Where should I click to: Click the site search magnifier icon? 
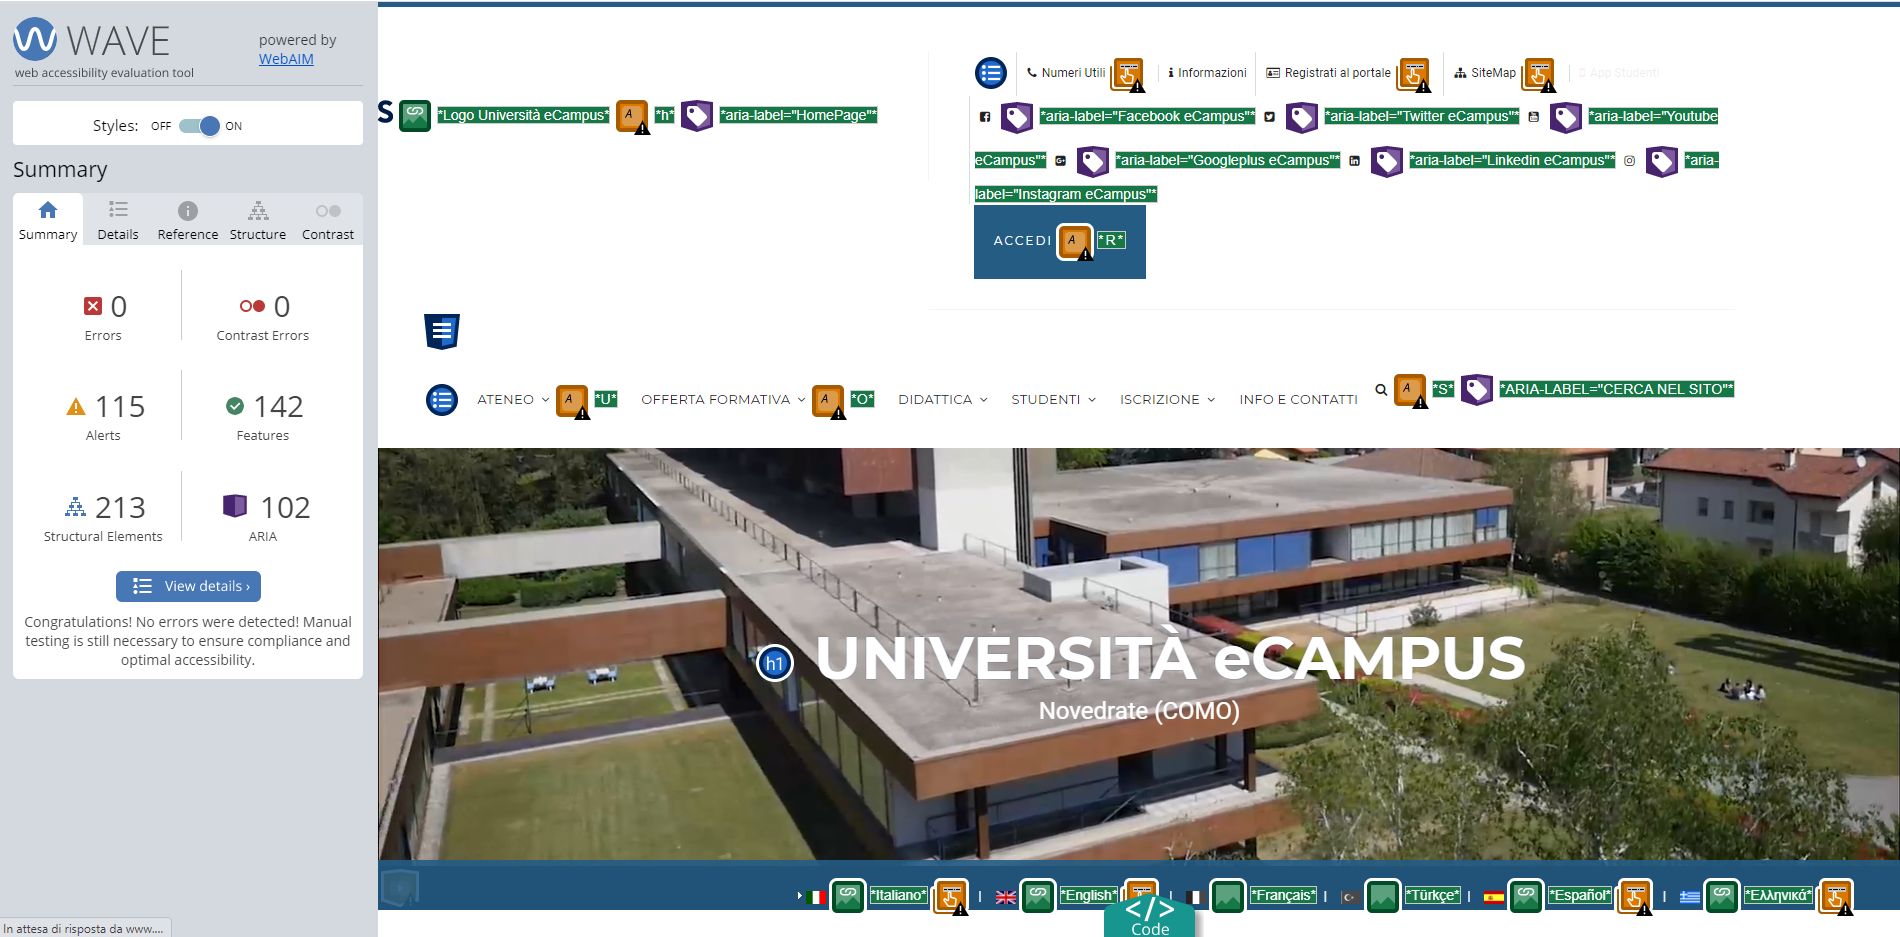(1381, 390)
